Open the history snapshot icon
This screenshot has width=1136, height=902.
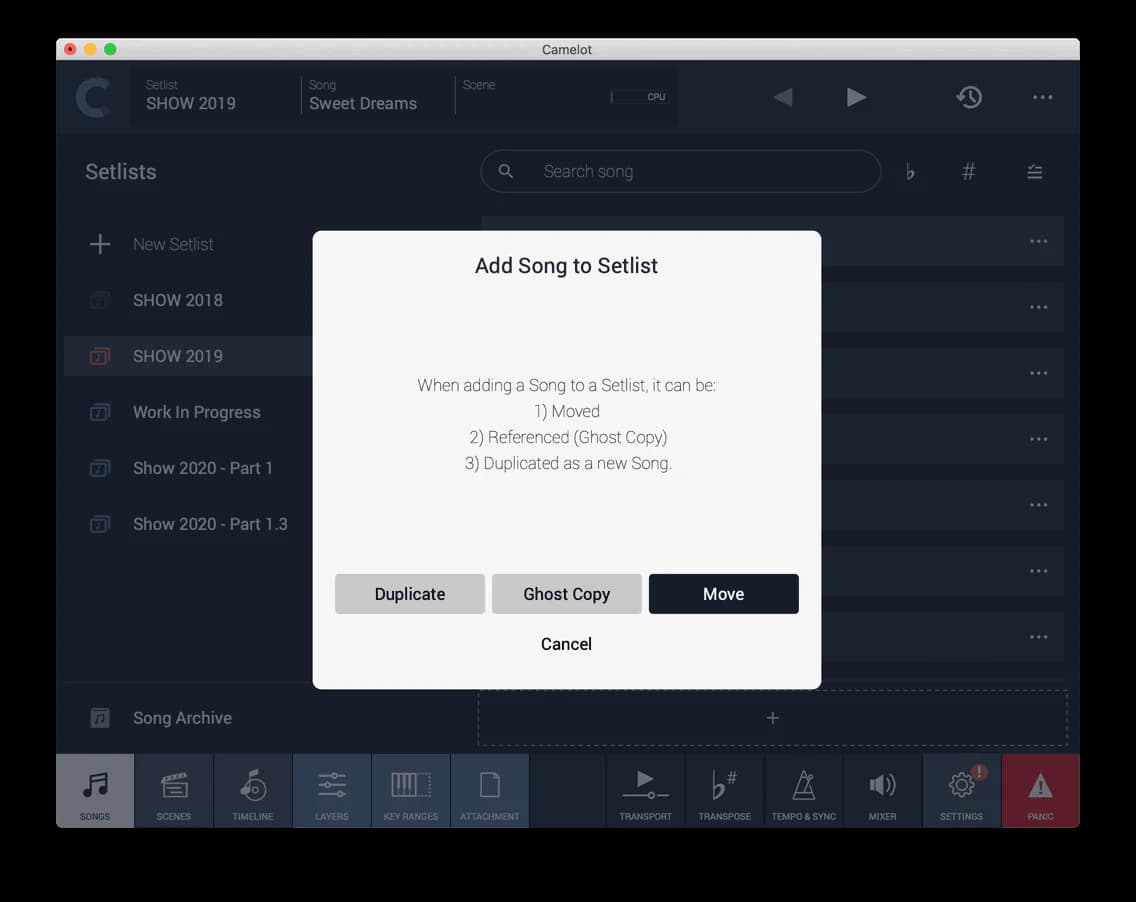click(x=969, y=97)
